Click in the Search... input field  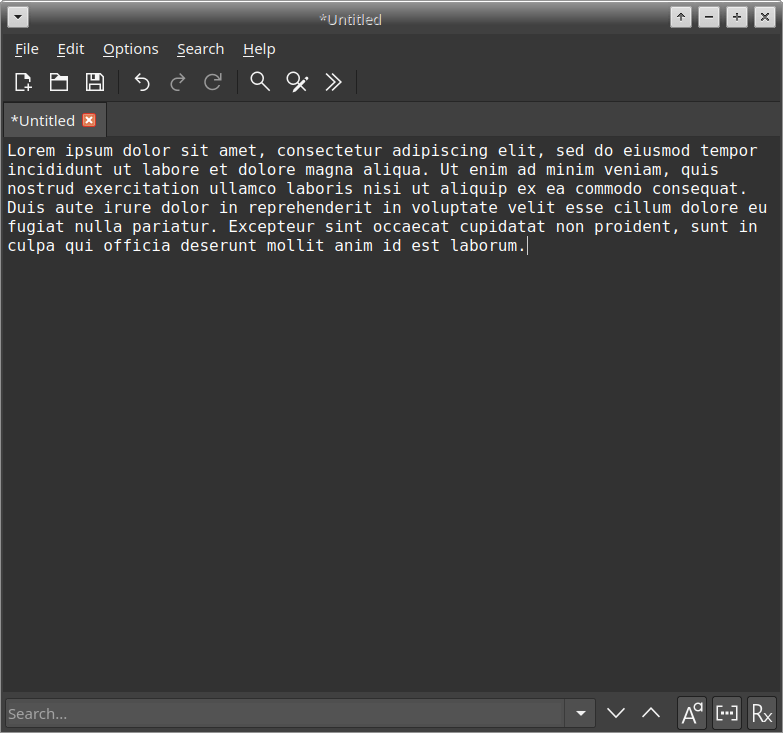point(285,714)
